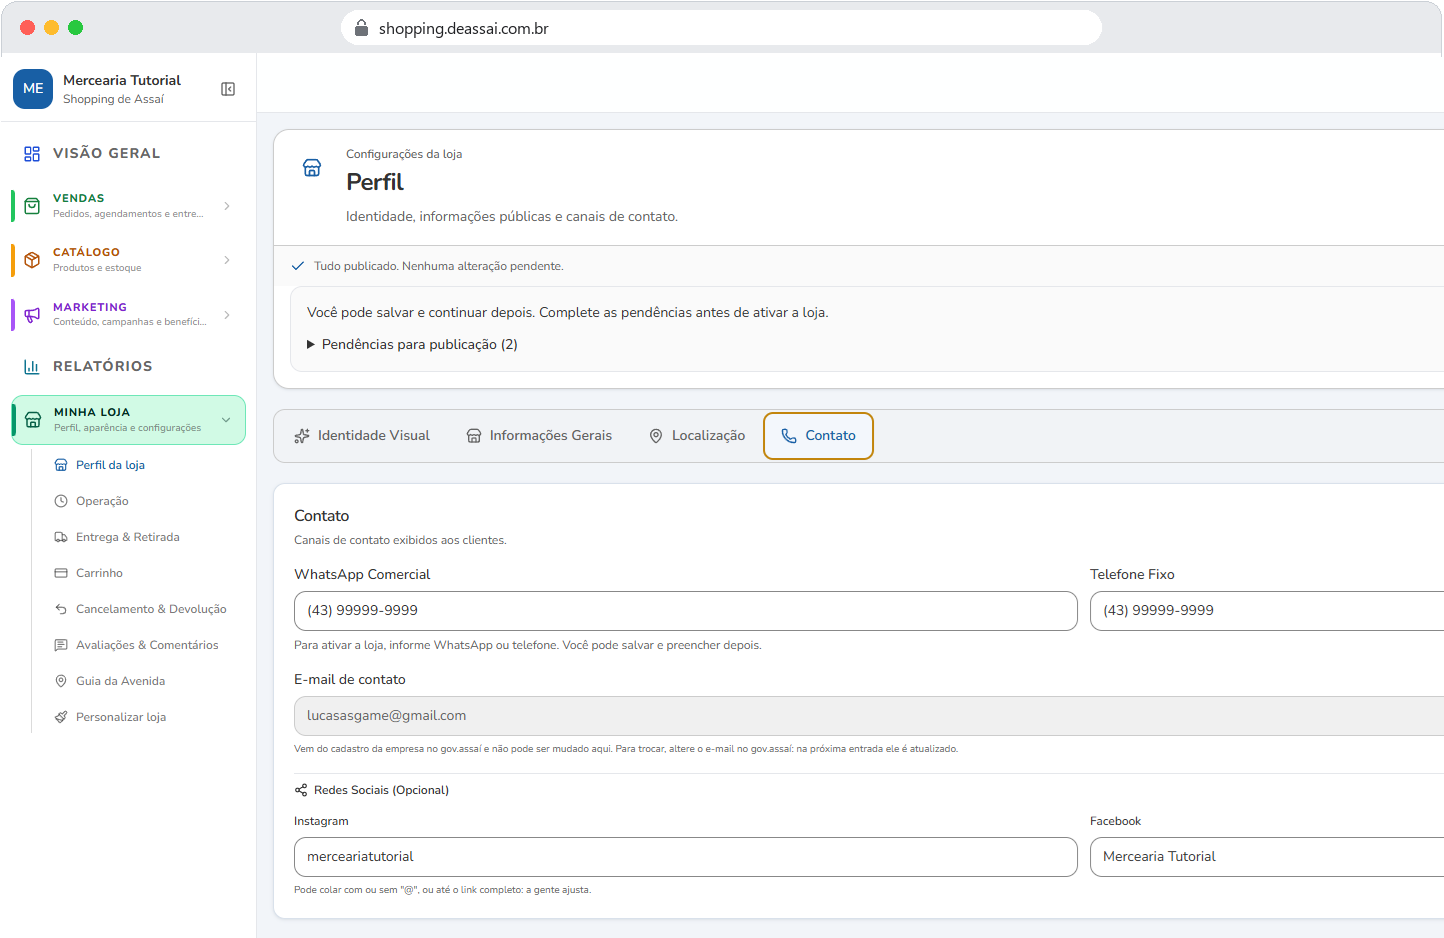Expand the Vendas menu chevron
Image resolution: width=1444 pixels, height=938 pixels.
(227, 206)
